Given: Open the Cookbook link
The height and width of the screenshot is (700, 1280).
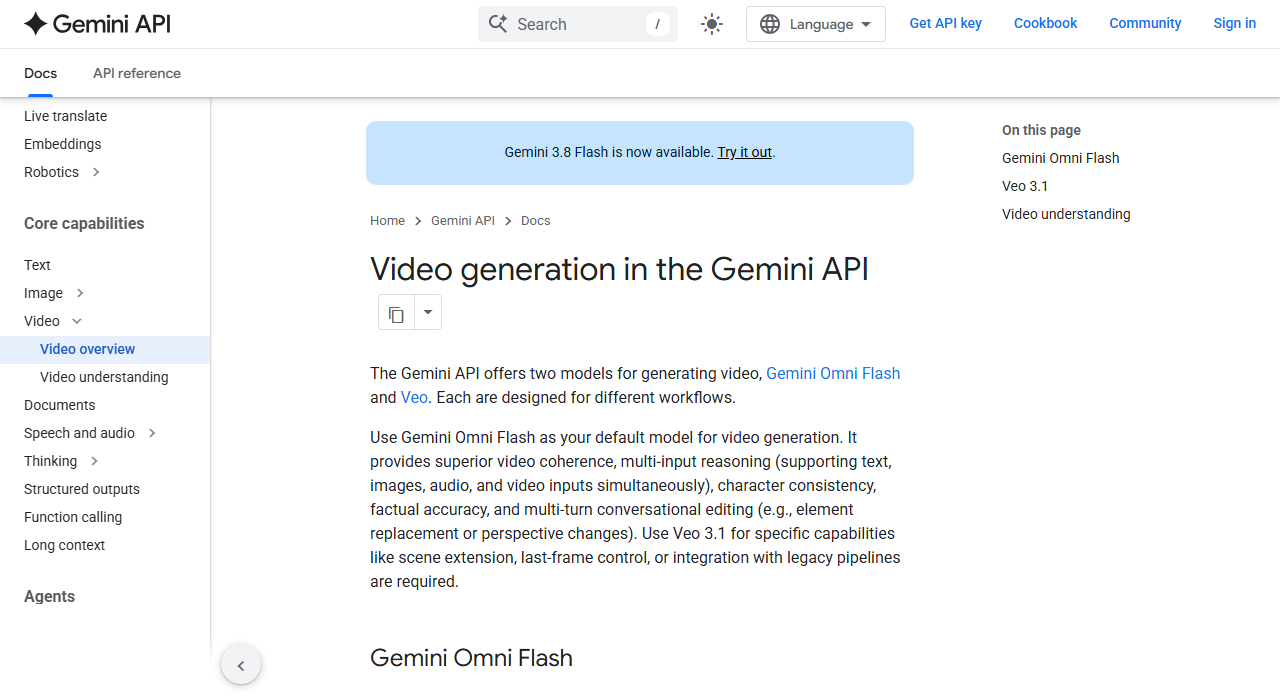Looking at the screenshot, I should point(1046,23).
